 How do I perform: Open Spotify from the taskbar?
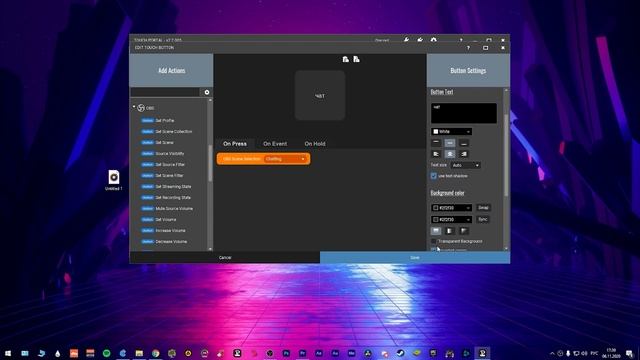106,353
